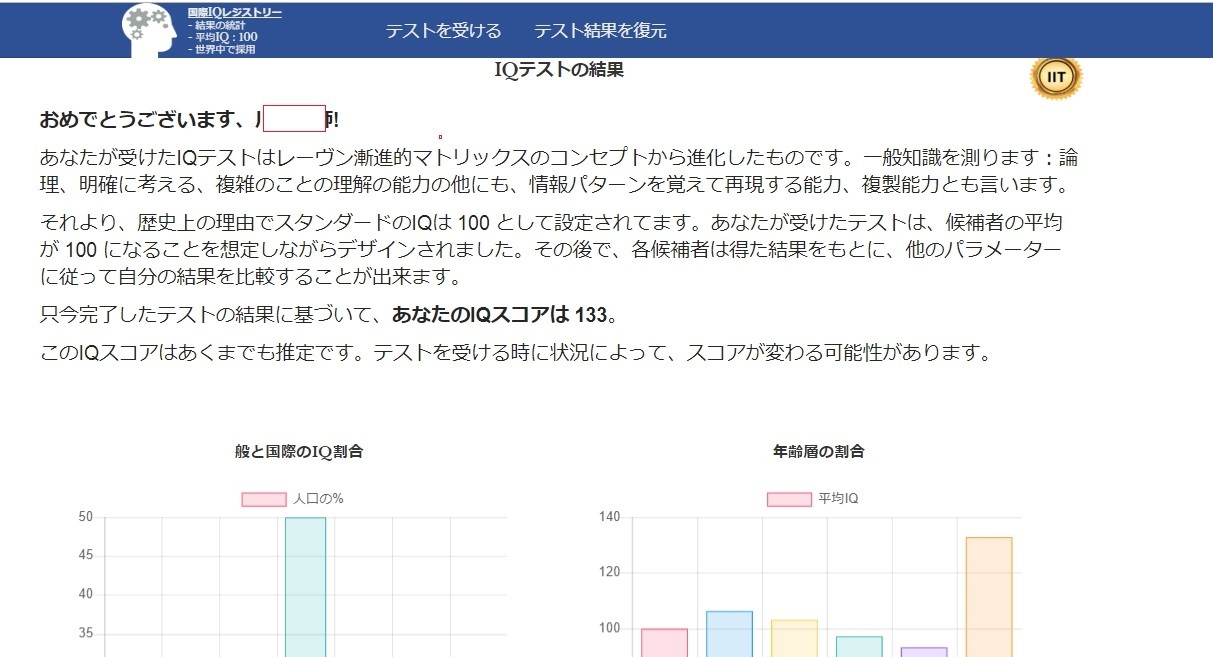Click the IQテストの結果 heading
Image resolution: width=1213 pixels, height=657 pixels.
coord(560,70)
